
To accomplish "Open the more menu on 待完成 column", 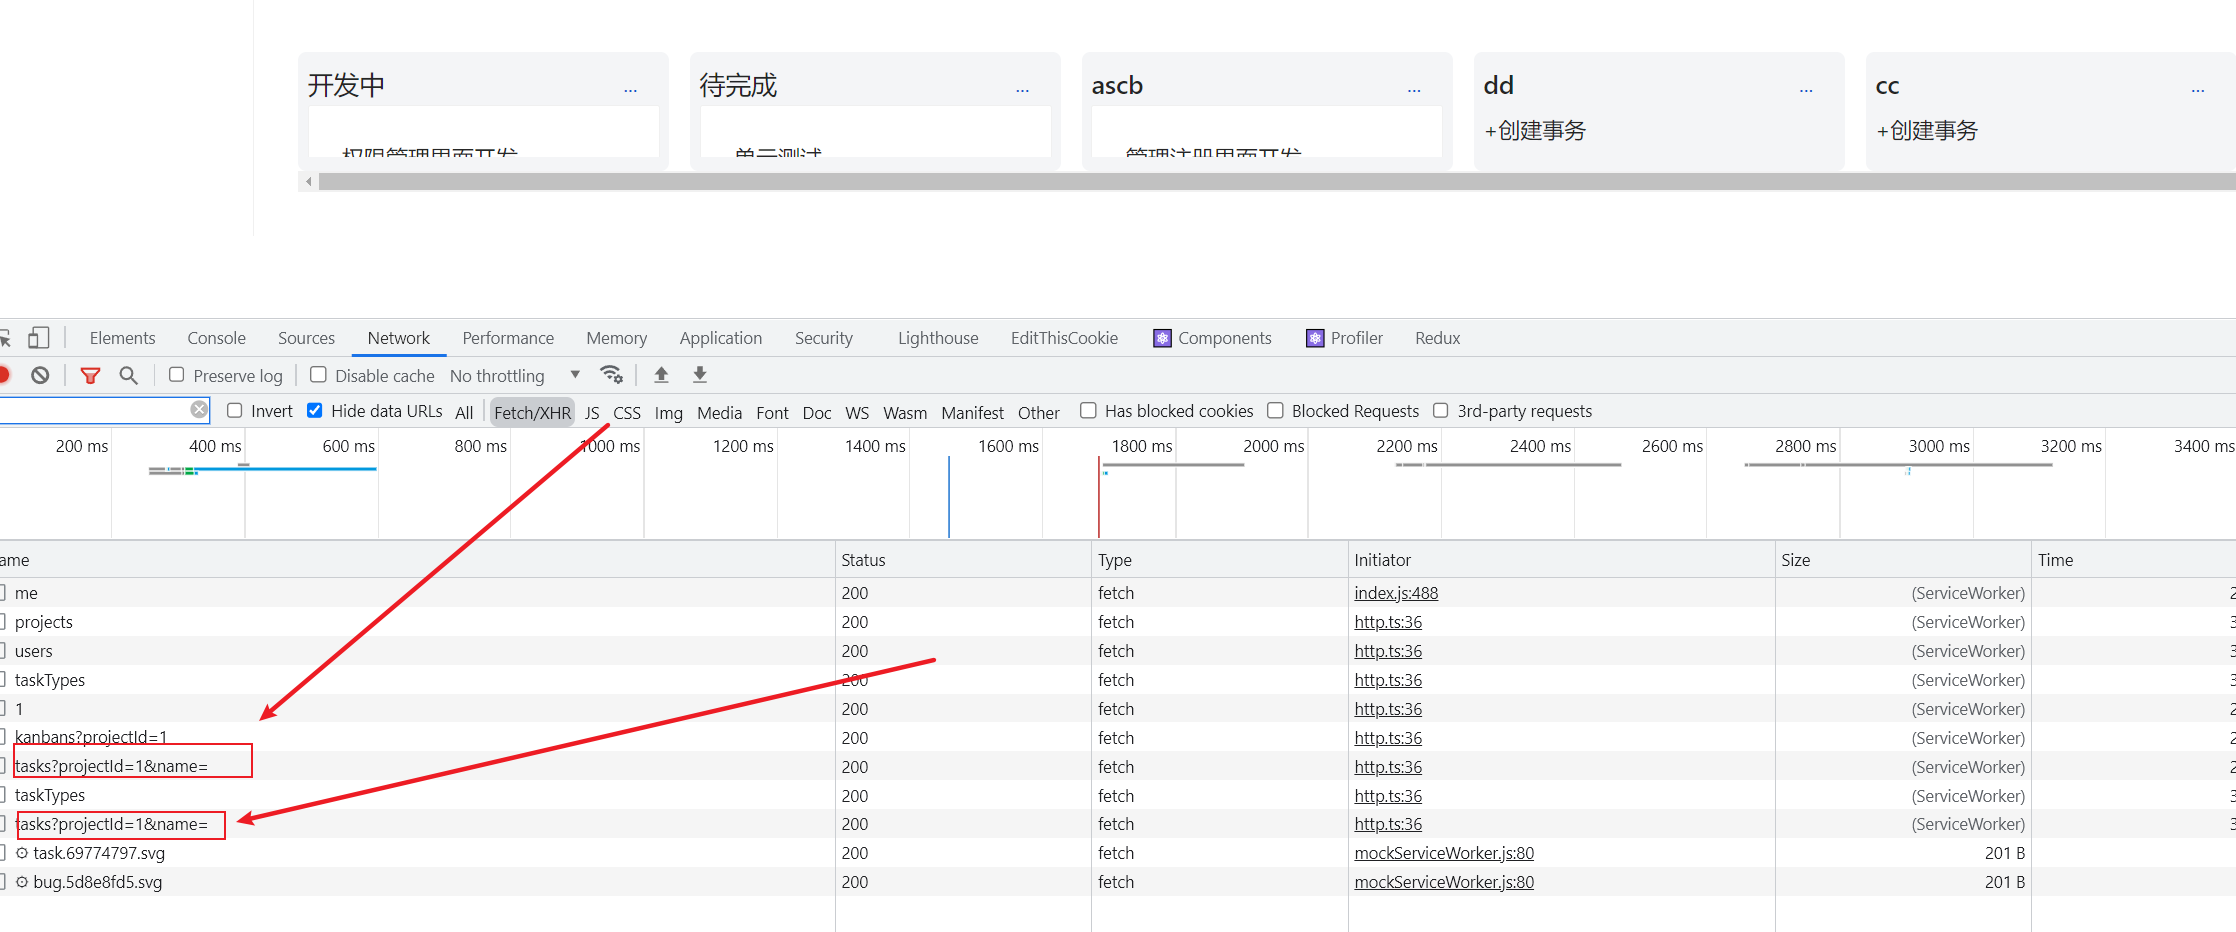I will [1022, 90].
